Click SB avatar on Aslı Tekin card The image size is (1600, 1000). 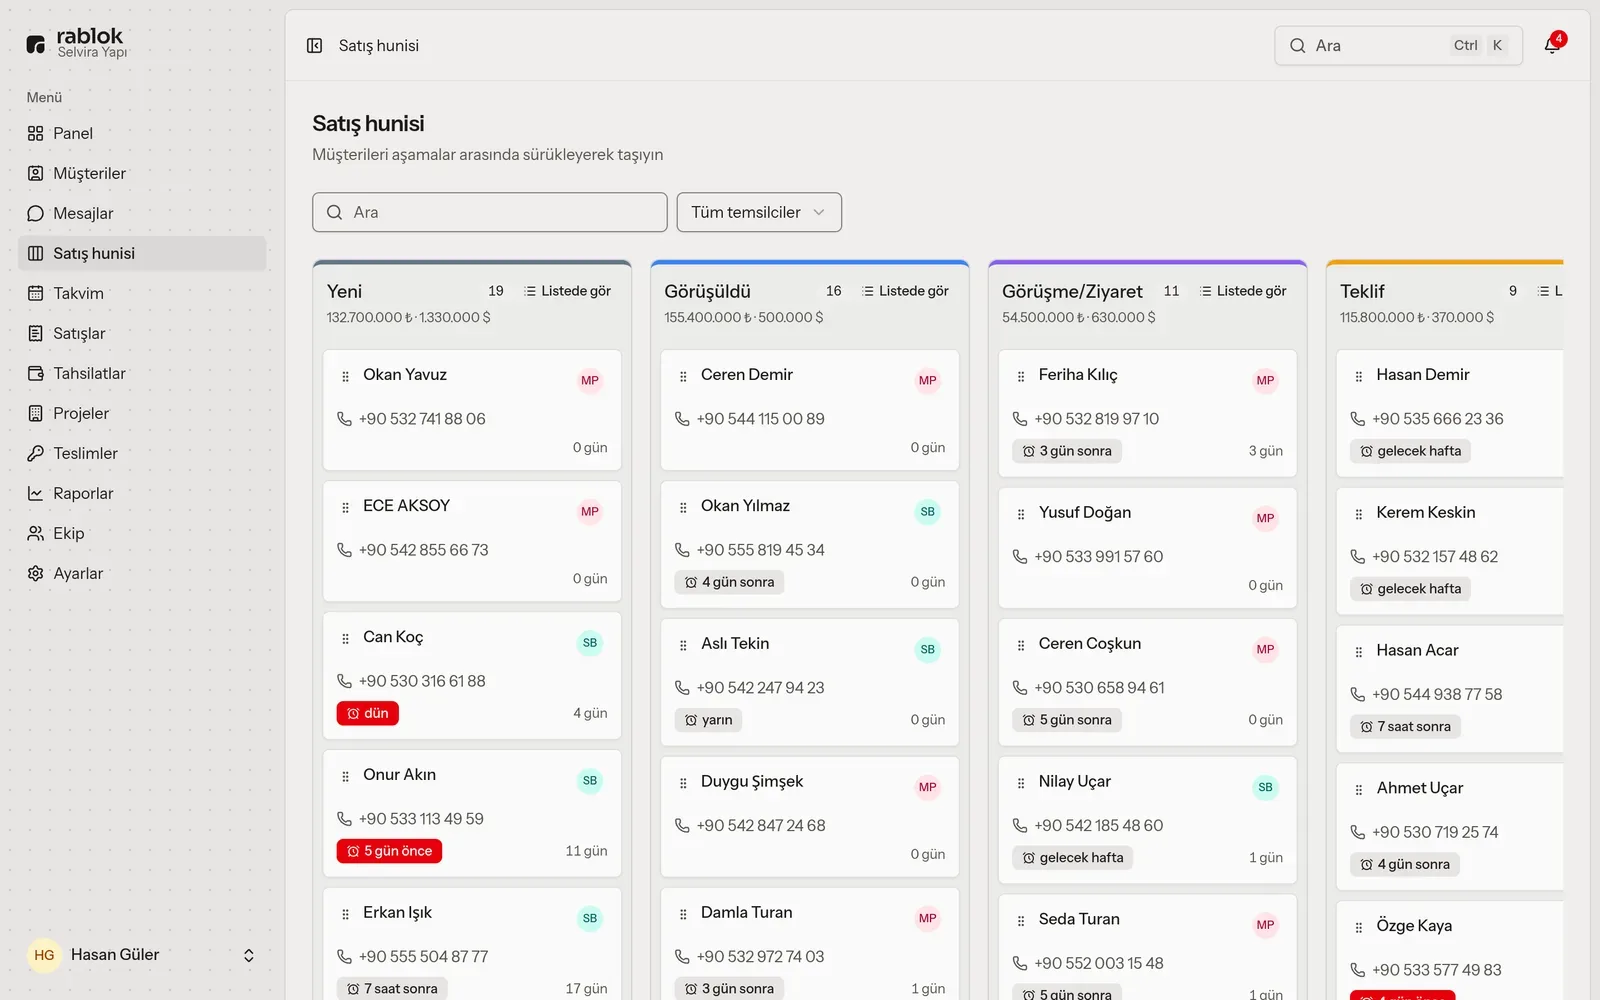click(928, 649)
